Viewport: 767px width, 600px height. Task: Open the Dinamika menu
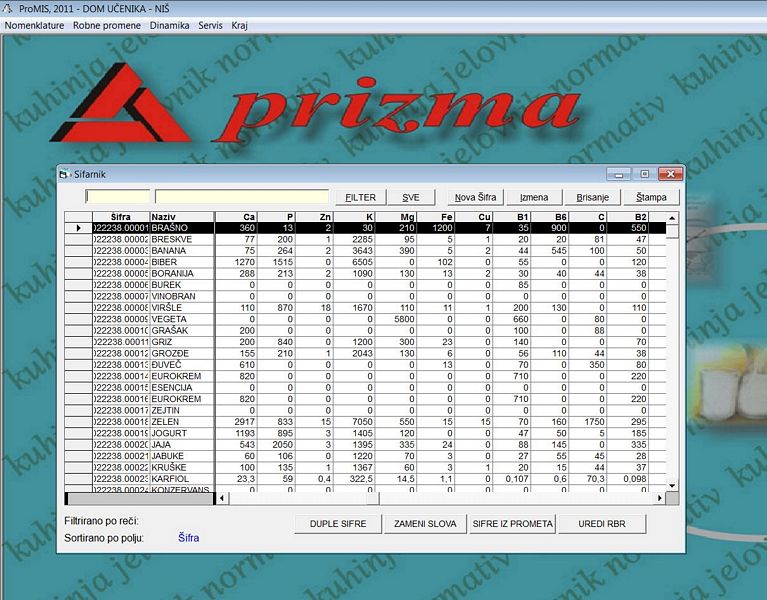pyautogui.click(x=169, y=25)
